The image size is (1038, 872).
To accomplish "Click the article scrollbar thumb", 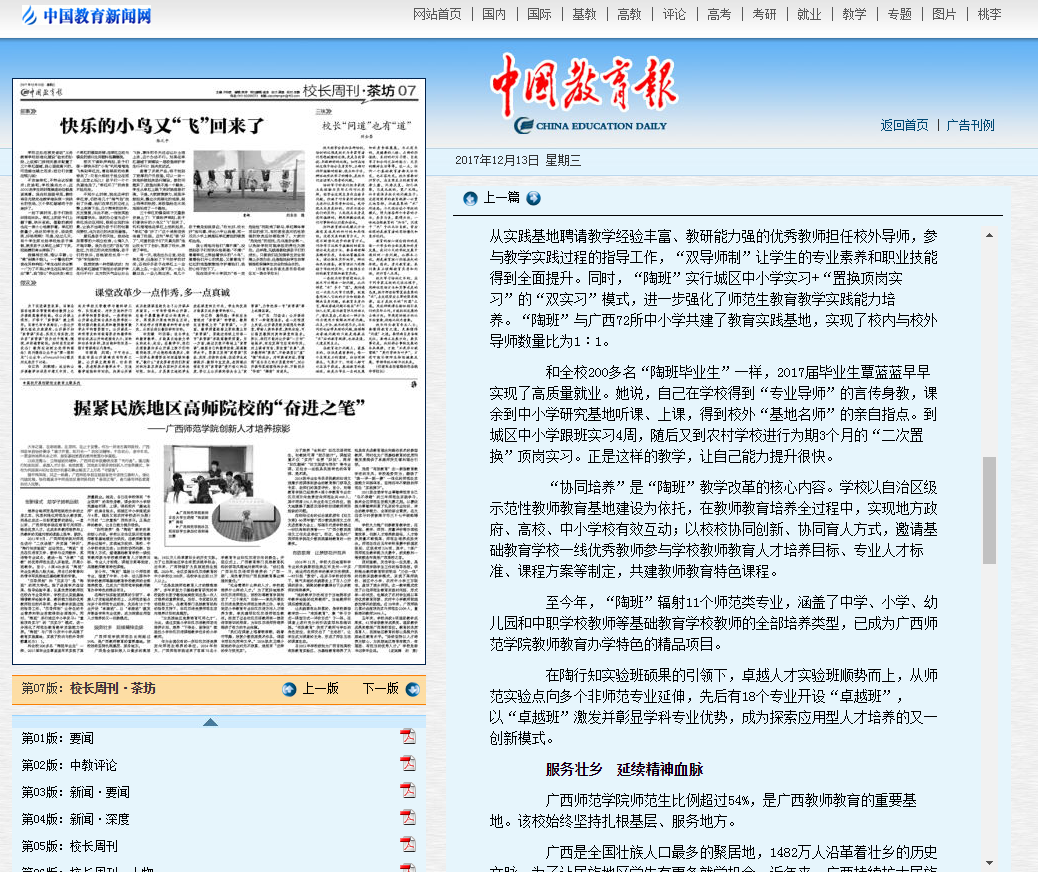I will coord(989,510).
